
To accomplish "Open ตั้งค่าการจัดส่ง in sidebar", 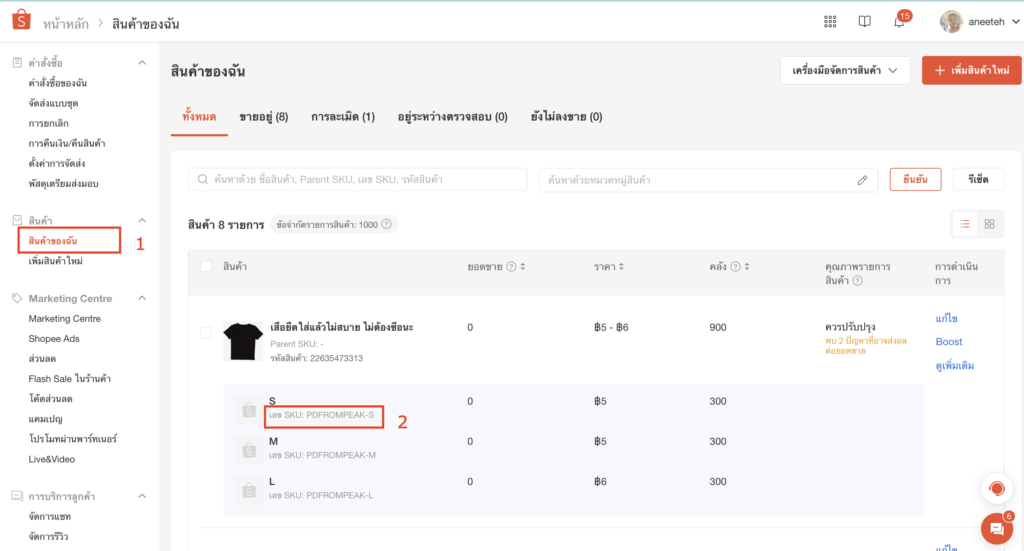I will (57, 163).
